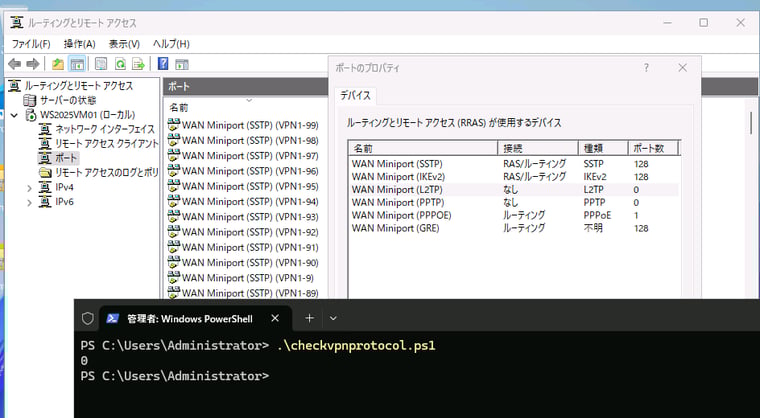
Task: Click the shield icon in the terminal title bar
Action: point(87,318)
